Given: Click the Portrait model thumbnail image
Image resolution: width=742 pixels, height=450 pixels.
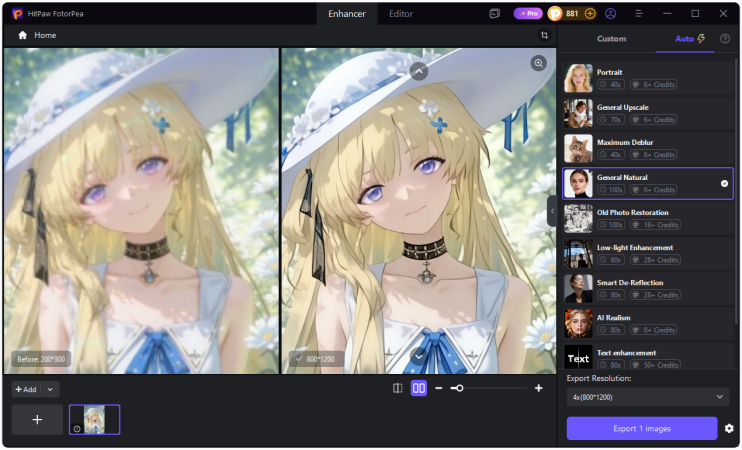Looking at the screenshot, I should point(578,79).
